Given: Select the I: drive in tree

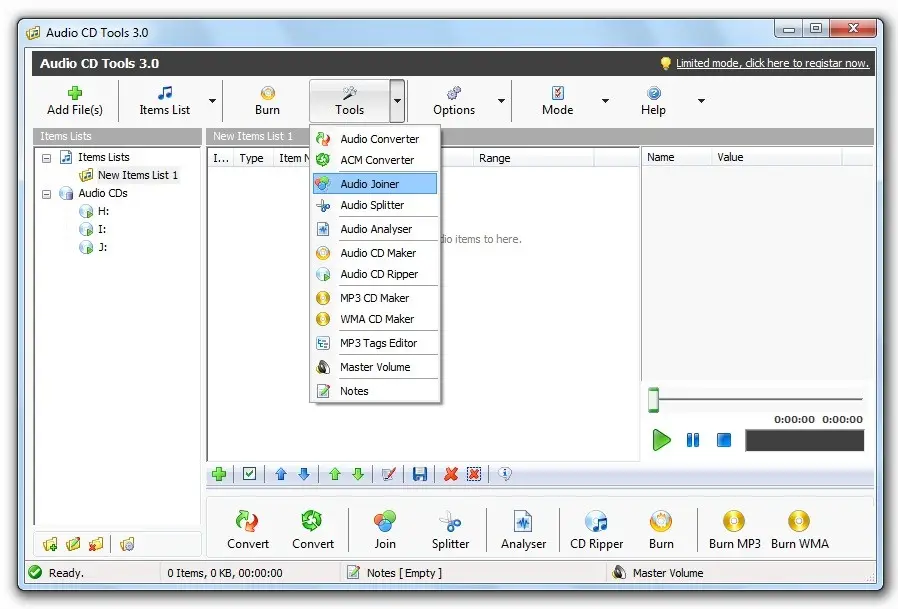Looking at the screenshot, I should point(102,229).
